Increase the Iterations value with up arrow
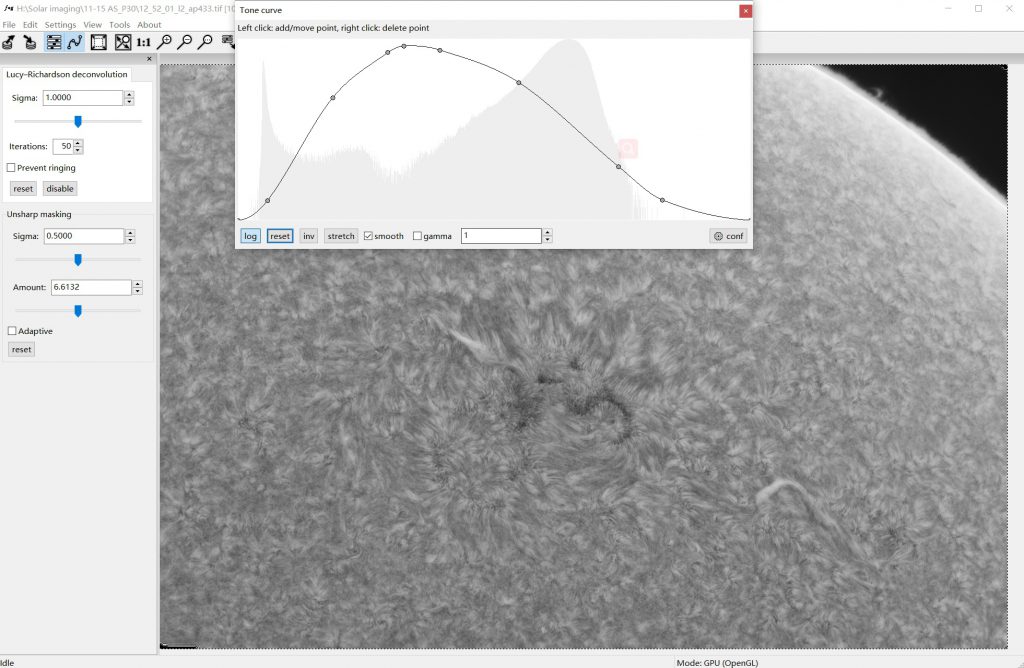Image resolution: width=1024 pixels, height=668 pixels. click(78, 142)
